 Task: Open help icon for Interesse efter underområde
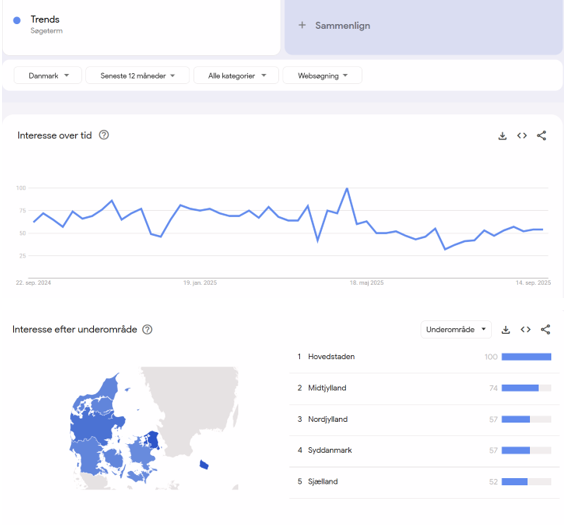147,329
